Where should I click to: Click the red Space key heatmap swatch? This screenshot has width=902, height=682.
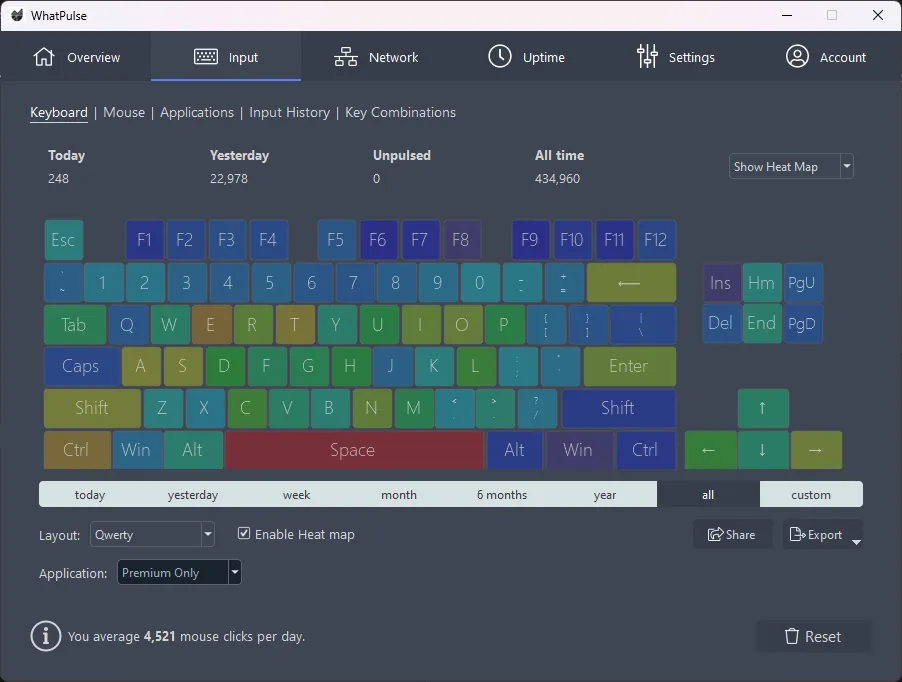[x=353, y=450]
